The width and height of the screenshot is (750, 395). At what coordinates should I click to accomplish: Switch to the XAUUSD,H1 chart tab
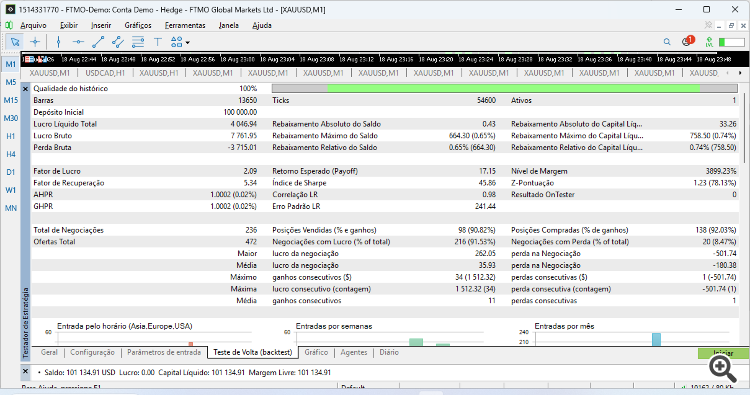click(x=159, y=73)
